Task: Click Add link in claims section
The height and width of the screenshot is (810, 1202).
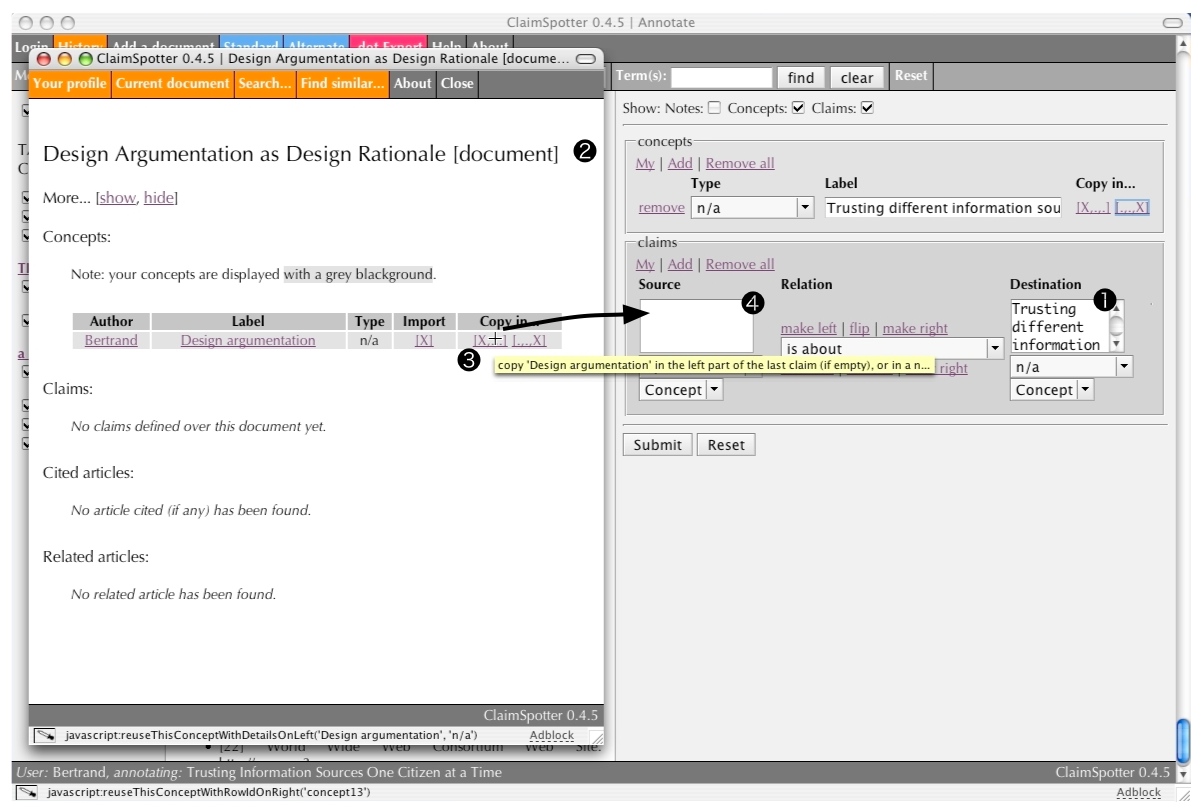Action: tap(680, 264)
